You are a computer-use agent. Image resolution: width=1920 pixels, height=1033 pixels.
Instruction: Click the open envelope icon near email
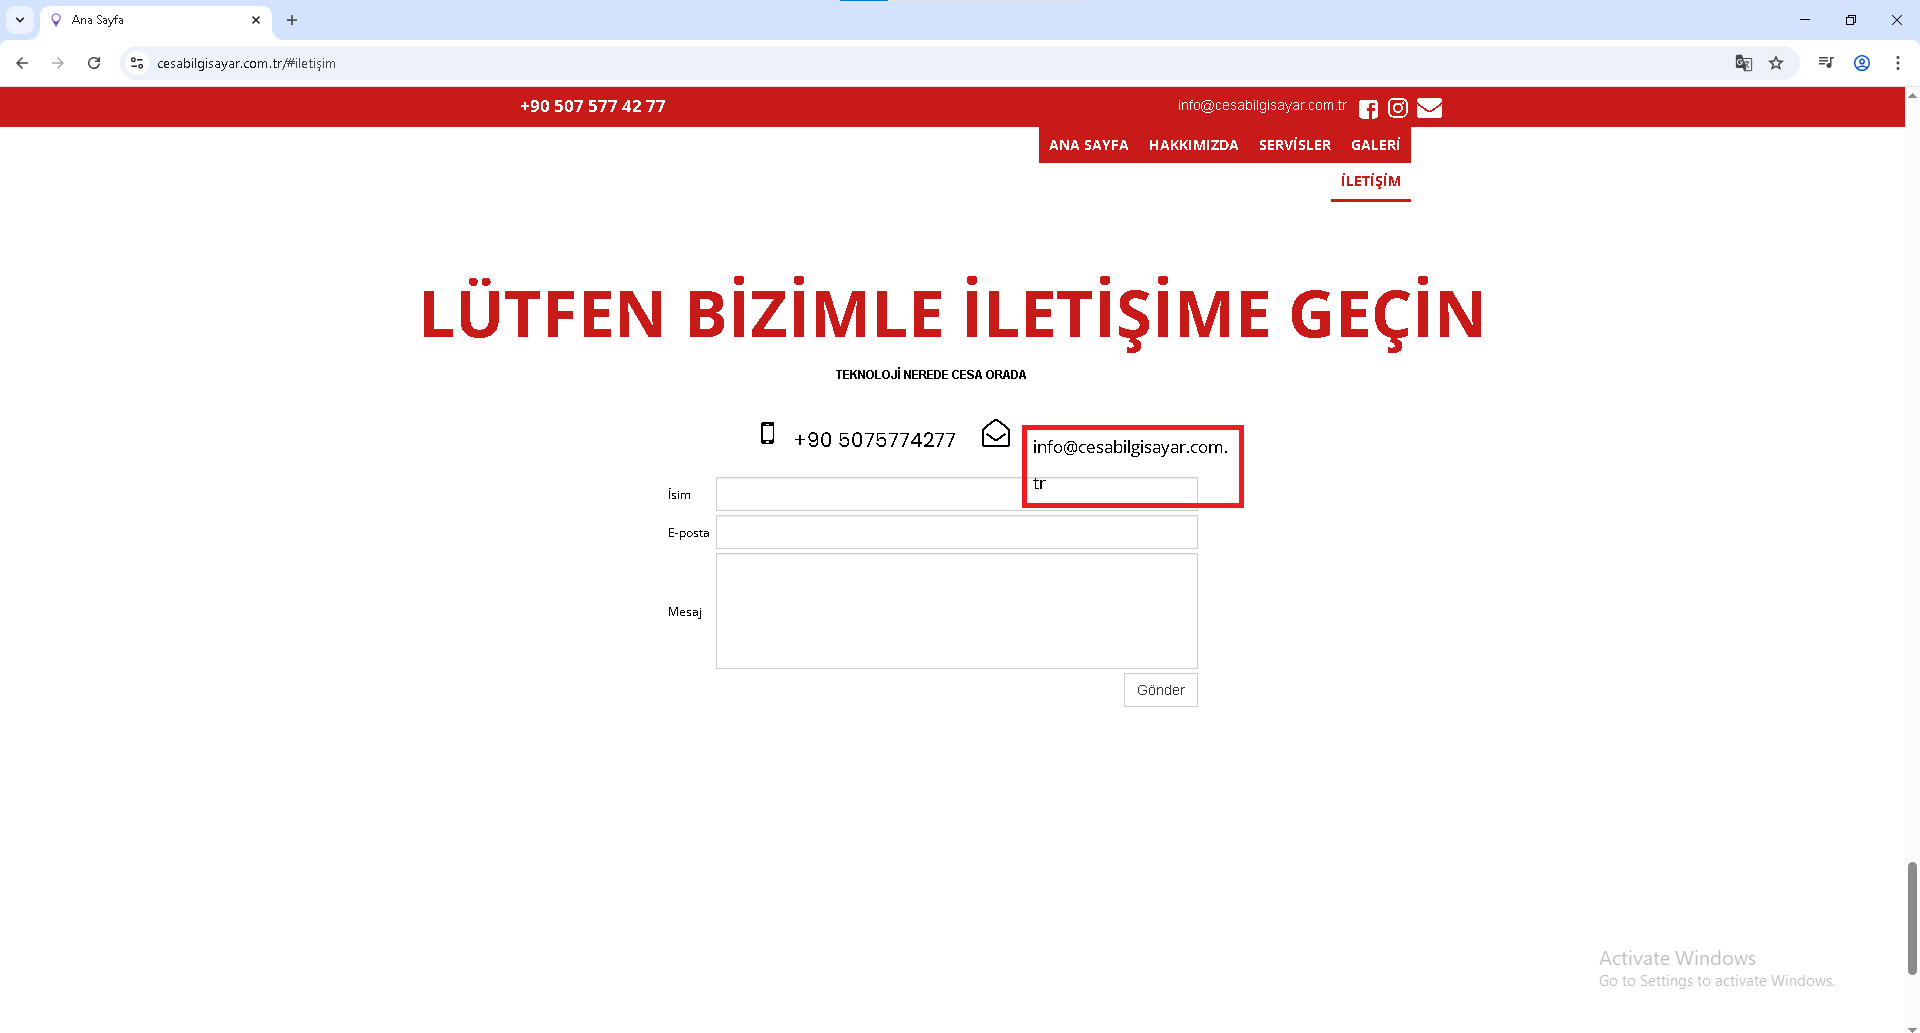pyautogui.click(x=996, y=433)
